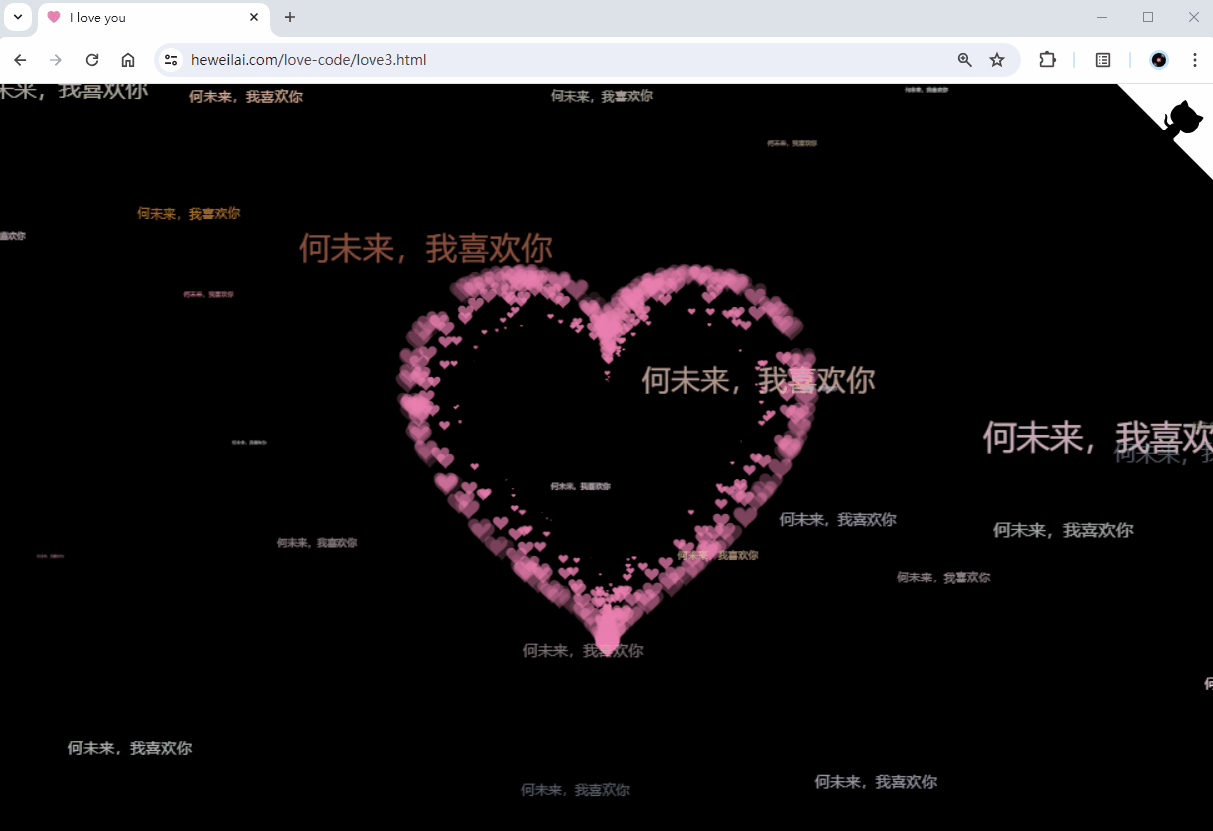This screenshot has width=1213, height=831.
Task: Click the page zoom magnifier icon
Action: 964,60
